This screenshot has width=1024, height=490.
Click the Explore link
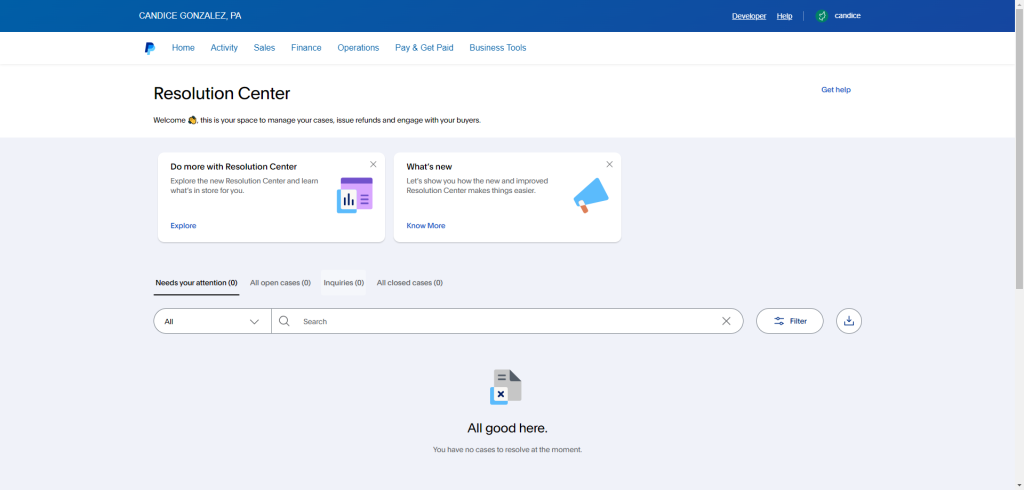(x=183, y=226)
